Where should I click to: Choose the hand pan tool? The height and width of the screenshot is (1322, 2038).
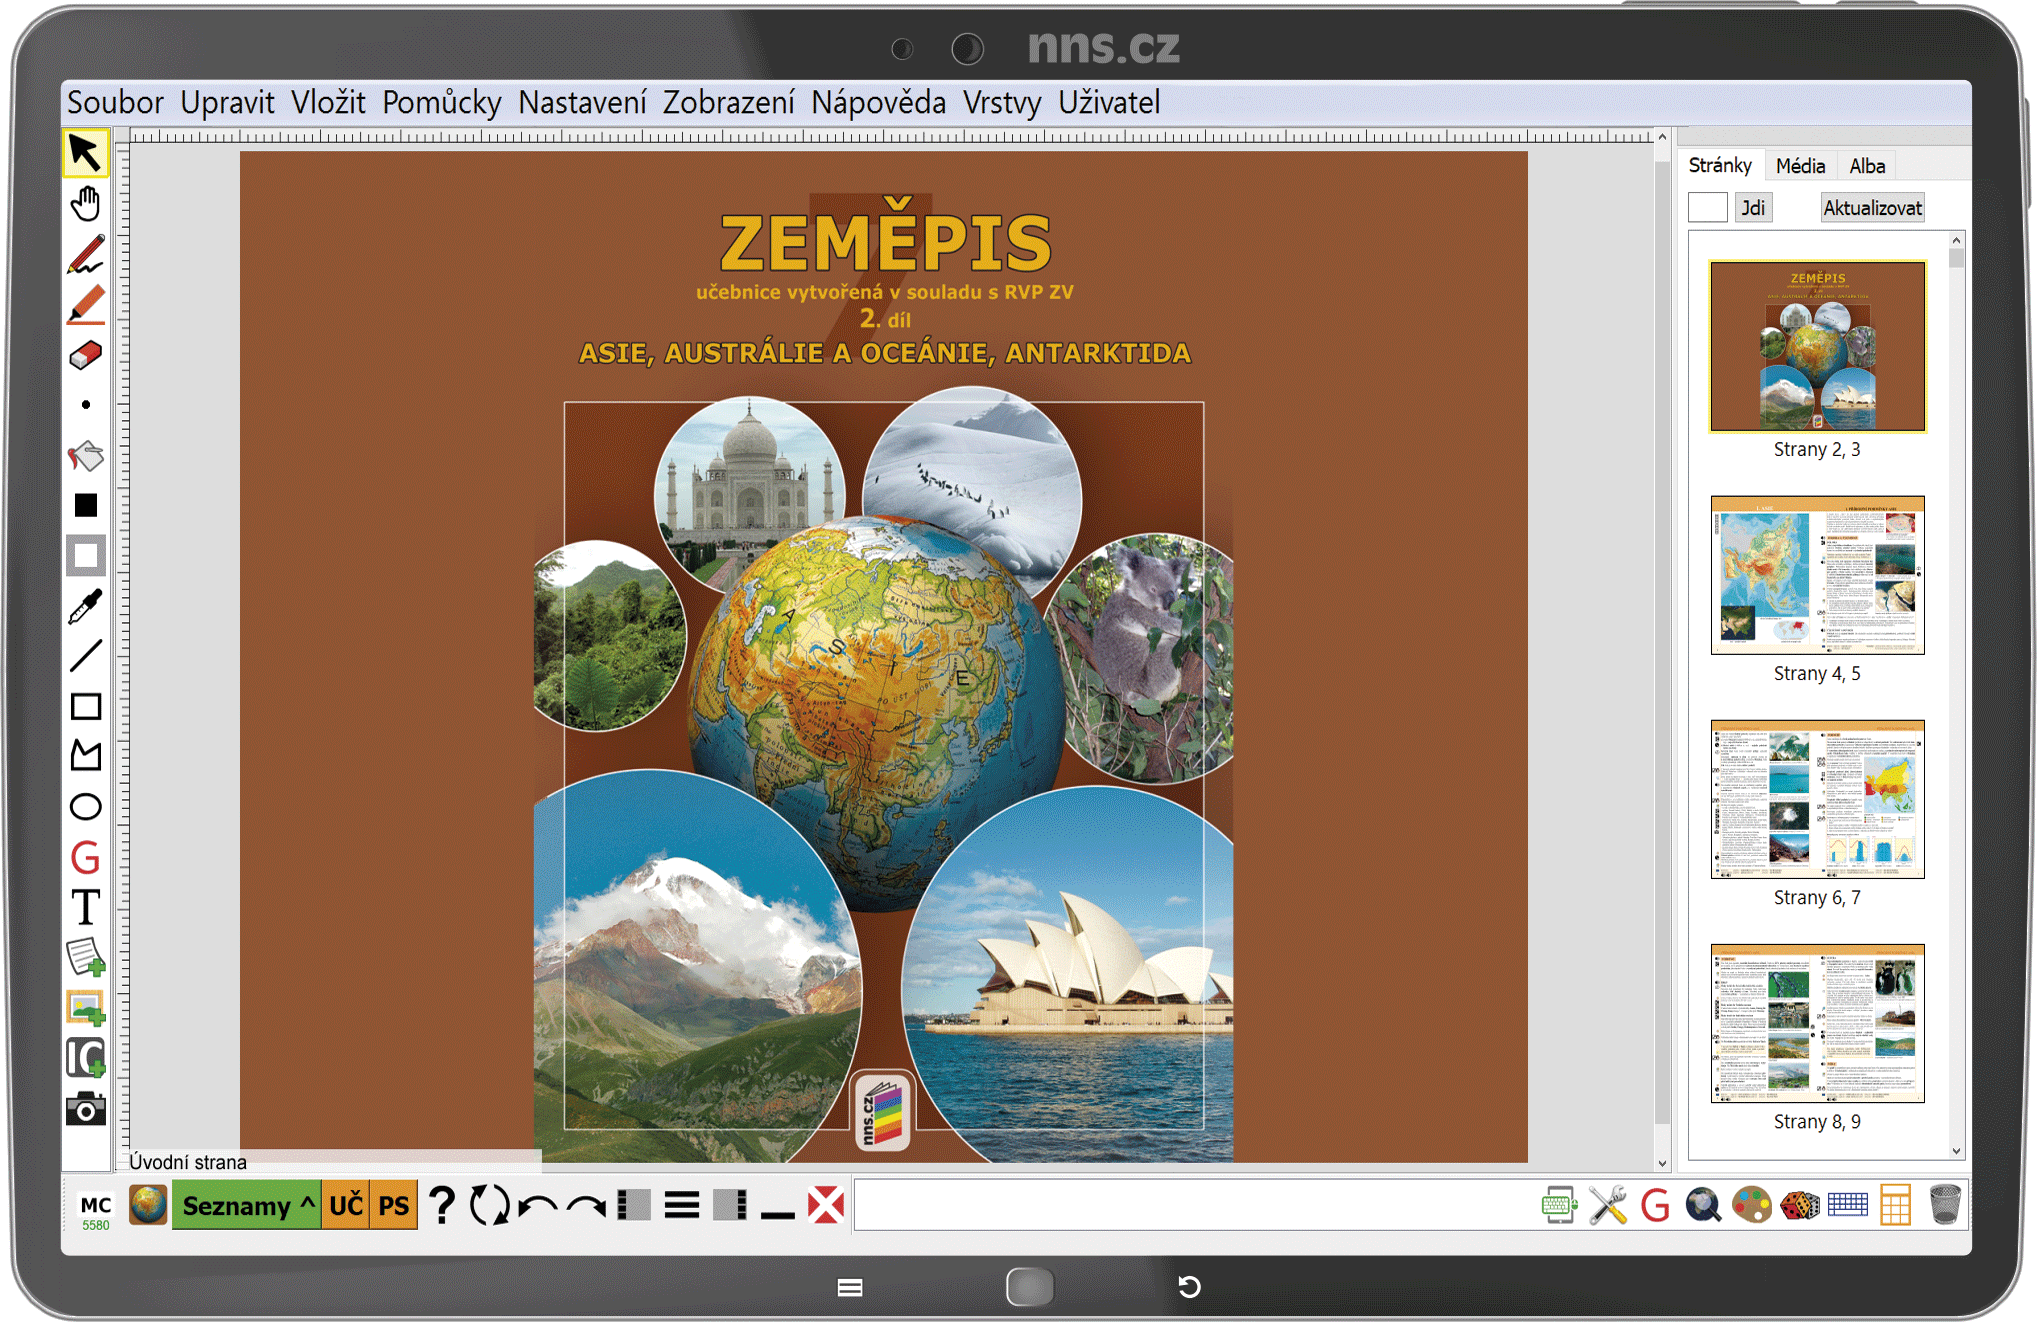[x=85, y=204]
